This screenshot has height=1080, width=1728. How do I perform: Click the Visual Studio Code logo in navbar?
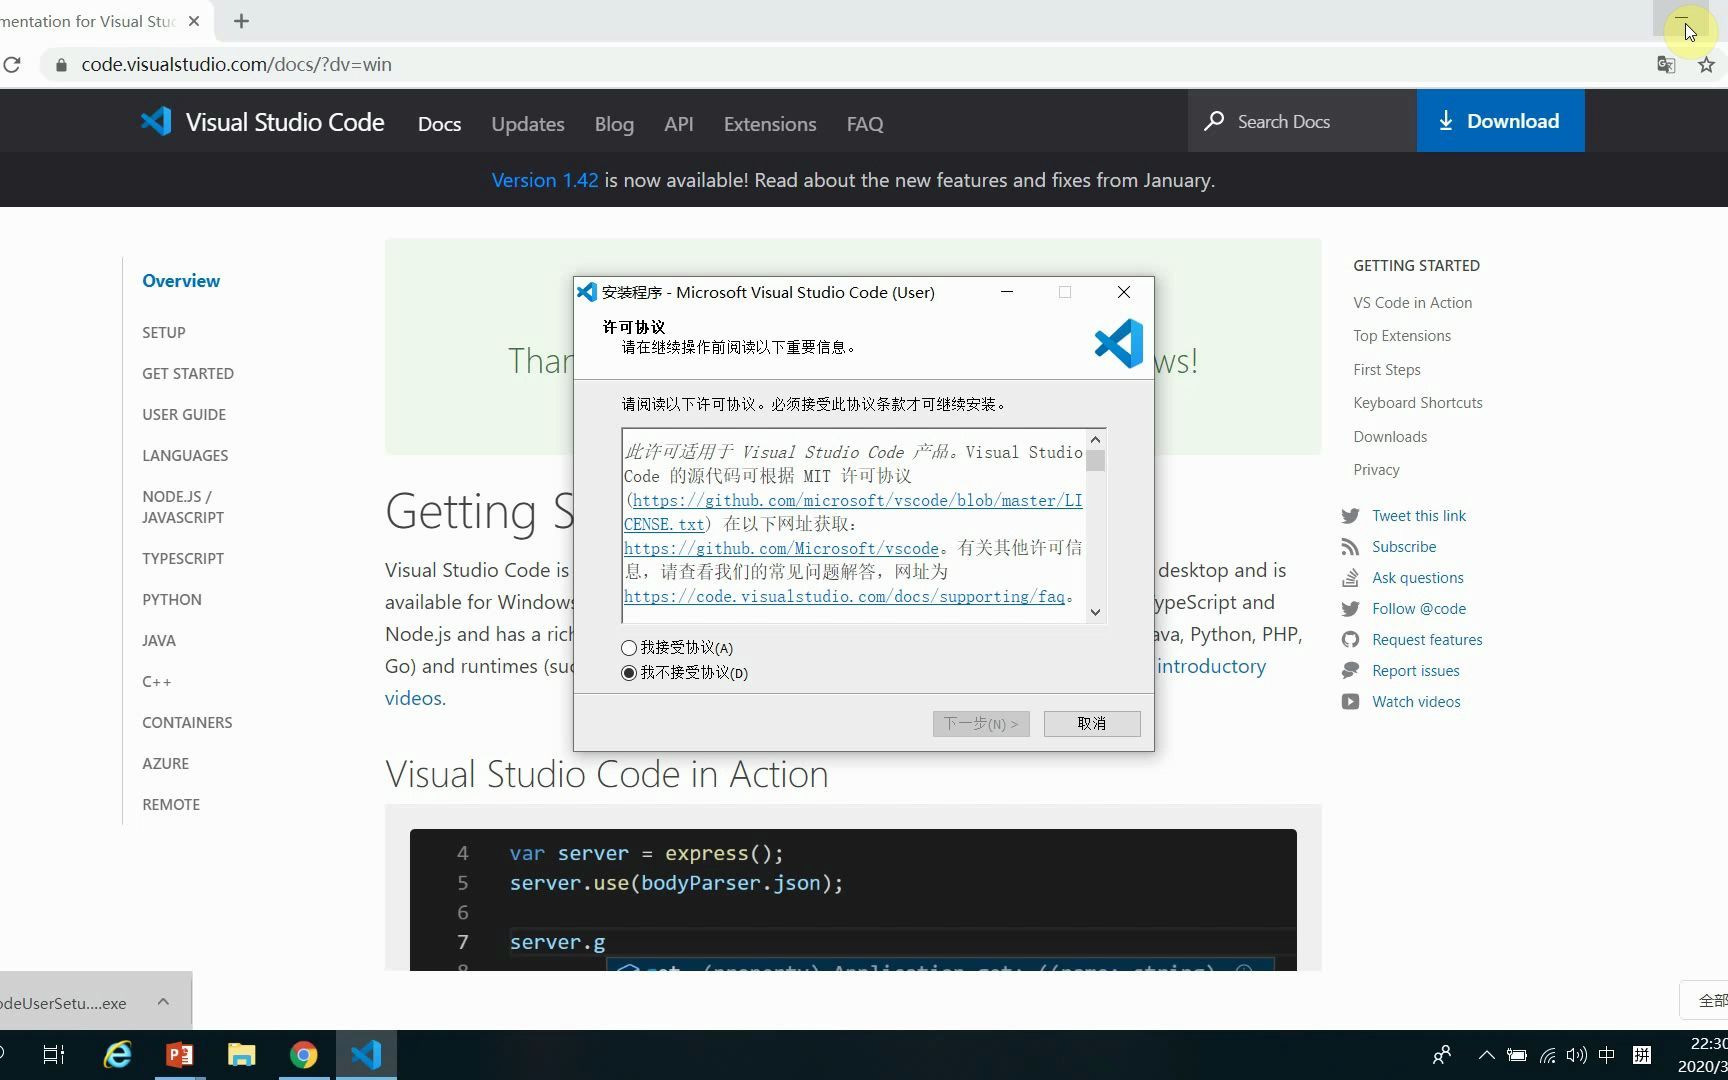coord(157,120)
